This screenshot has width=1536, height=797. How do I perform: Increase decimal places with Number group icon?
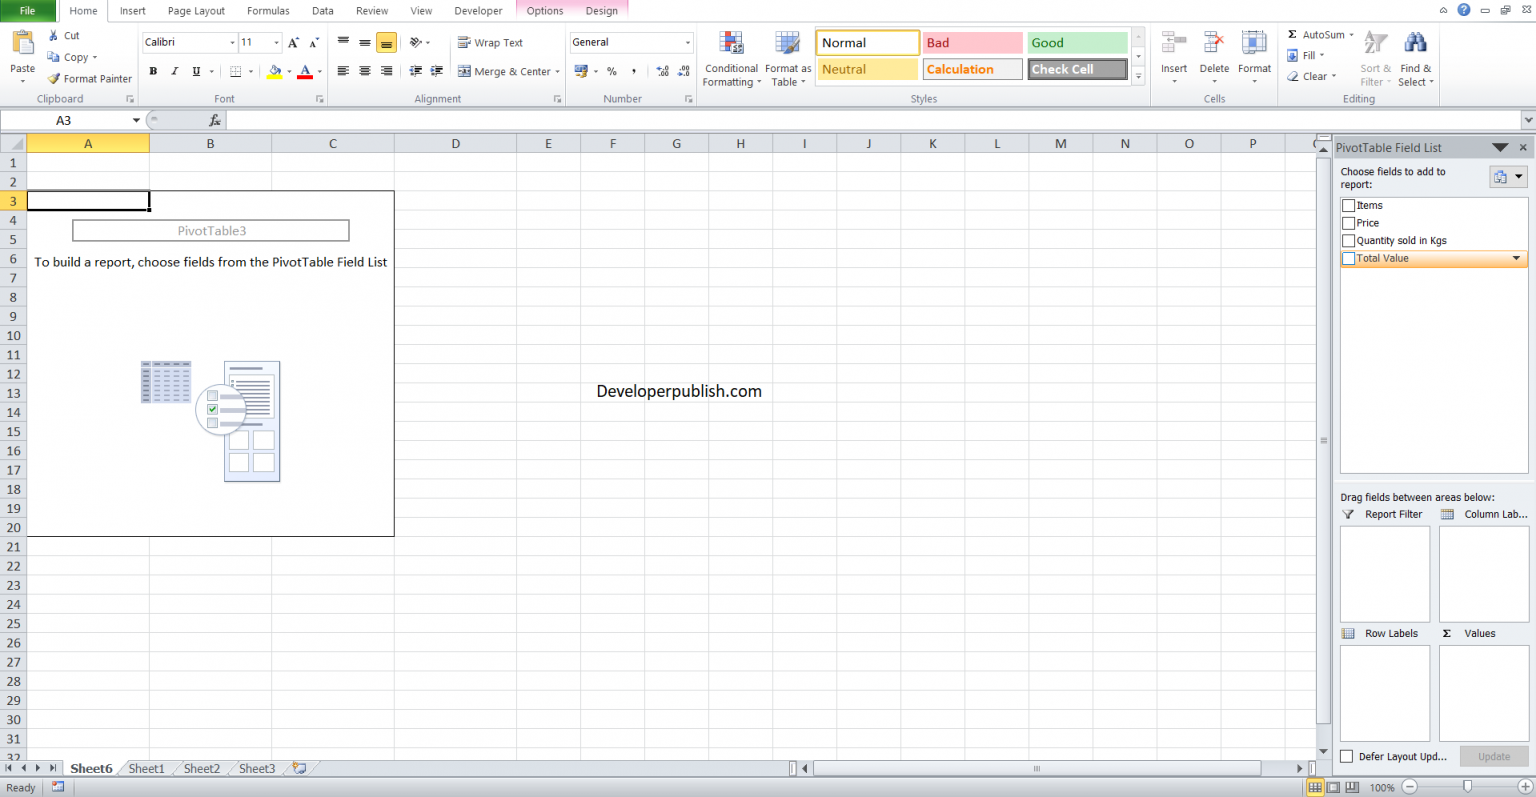point(661,71)
